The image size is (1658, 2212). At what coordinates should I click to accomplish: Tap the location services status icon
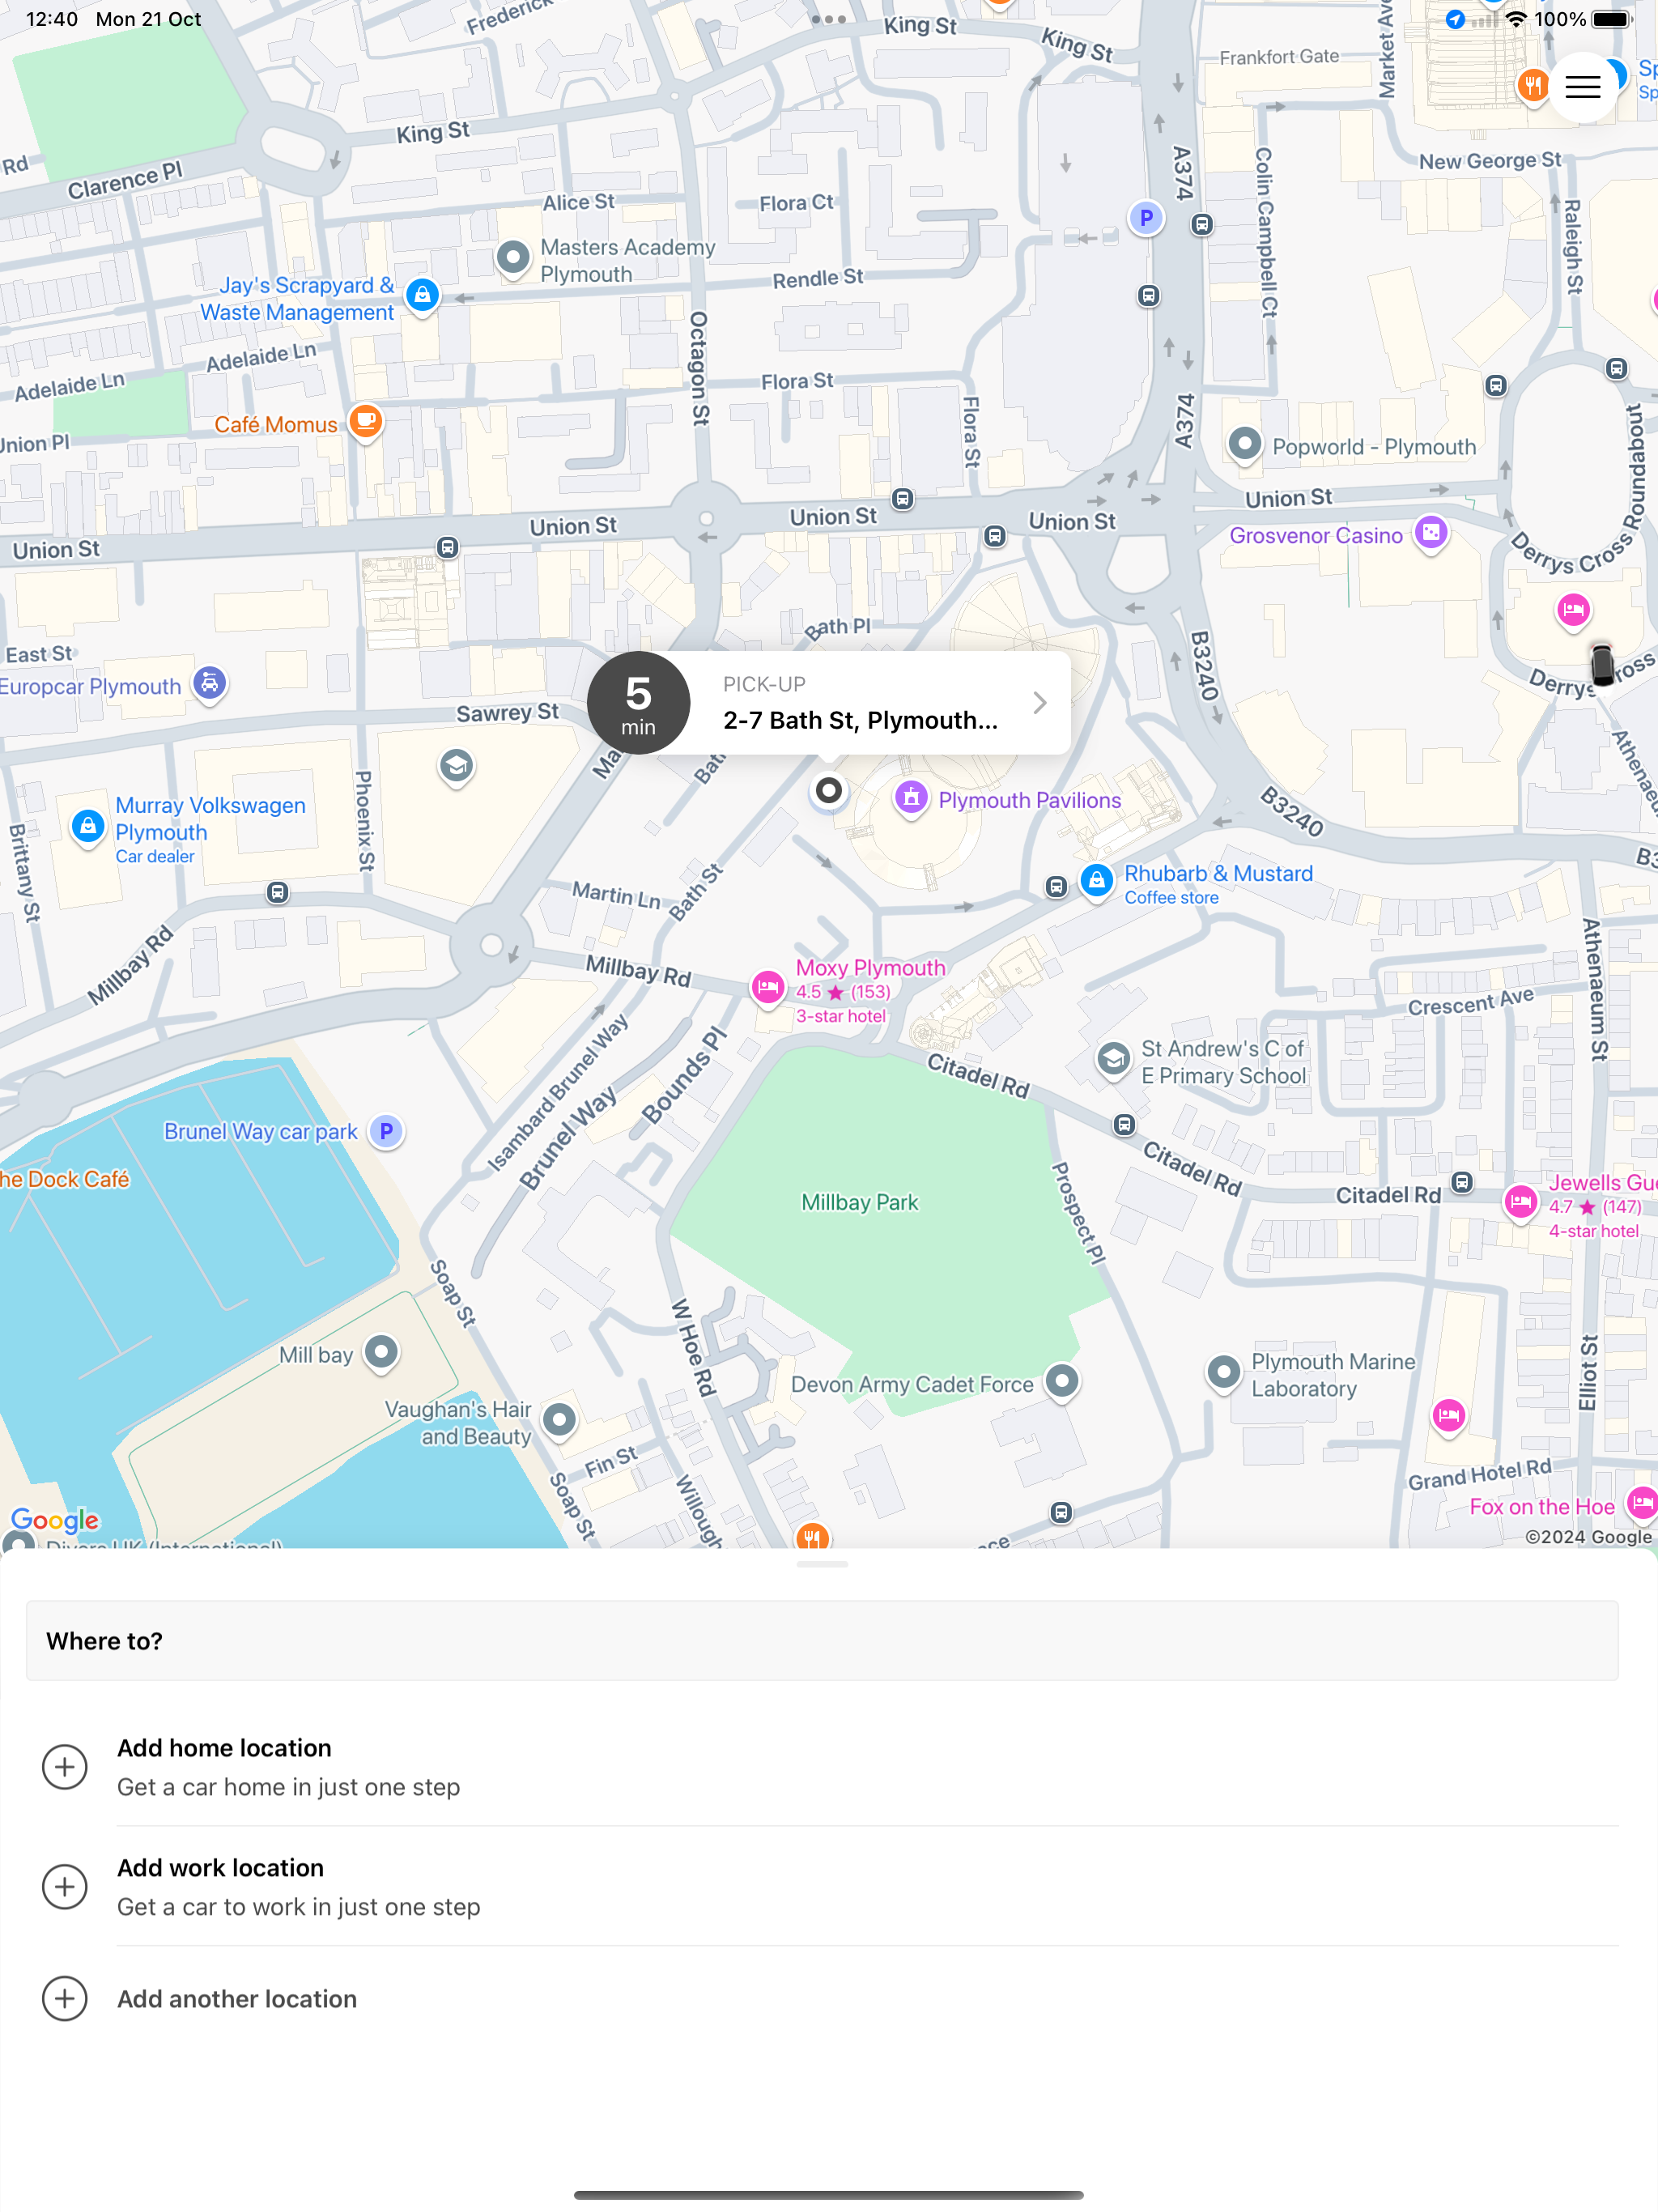[x=1455, y=19]
